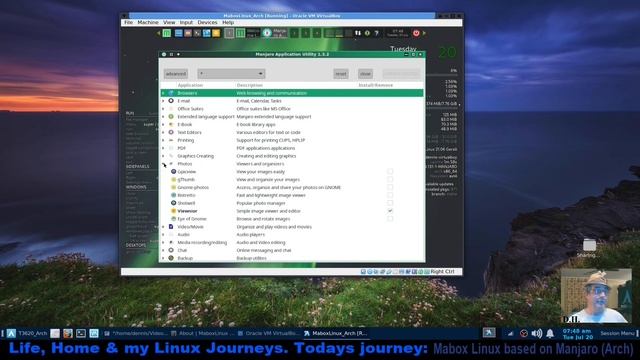
Task: Click the yellow folder icon in Mabox panel
Action: click(x=216, y=33)
